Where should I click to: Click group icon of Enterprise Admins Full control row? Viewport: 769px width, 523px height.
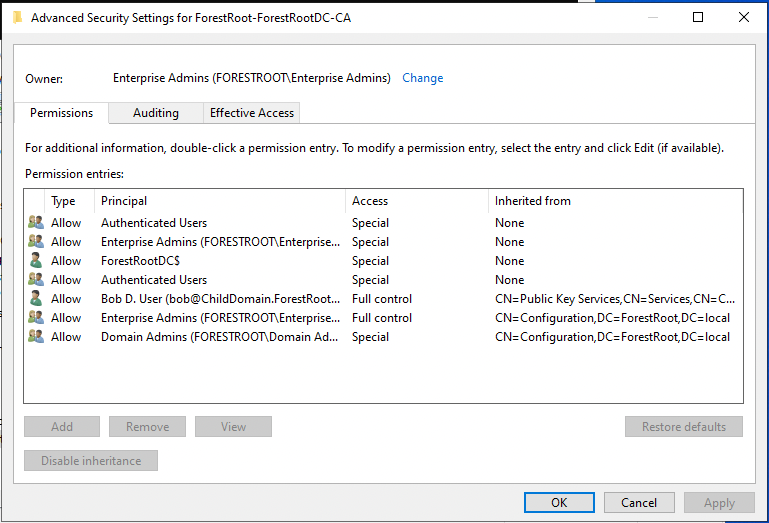point(36,318)
